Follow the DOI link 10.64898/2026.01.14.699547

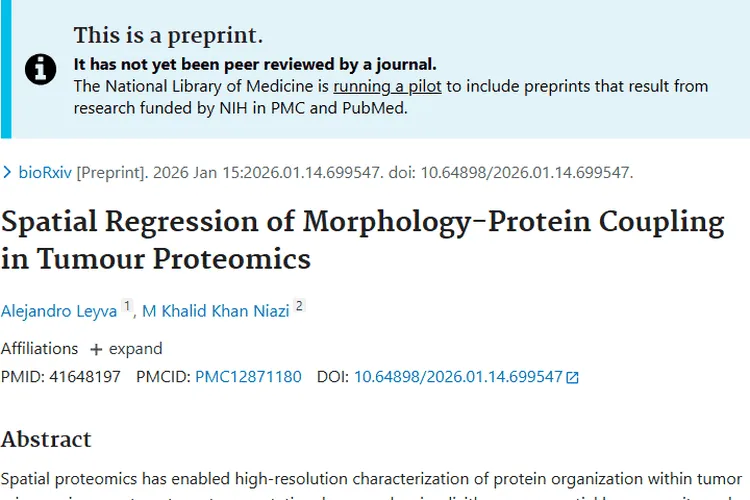[x=458, y=377]
